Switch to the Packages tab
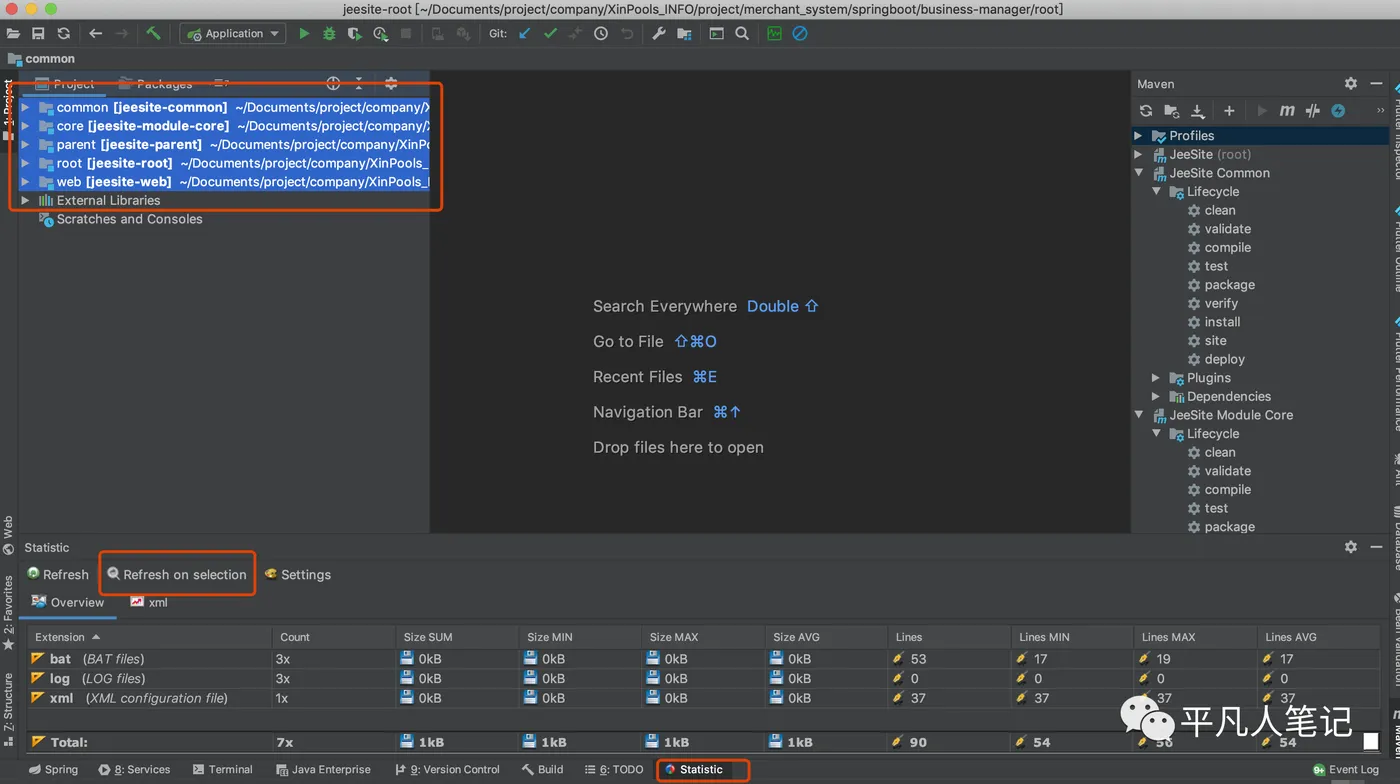The image size is (1400, 784). pyautogui.click(x=156, y=84)
